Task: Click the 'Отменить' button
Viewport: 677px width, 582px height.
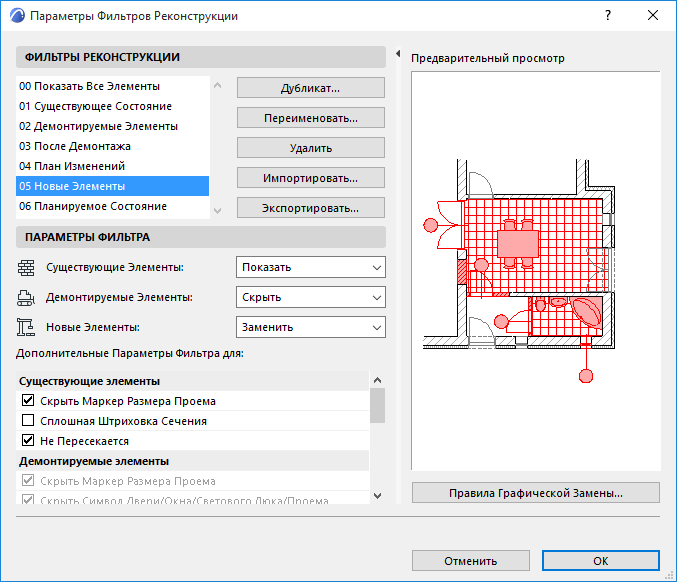Action: (471, 561)
